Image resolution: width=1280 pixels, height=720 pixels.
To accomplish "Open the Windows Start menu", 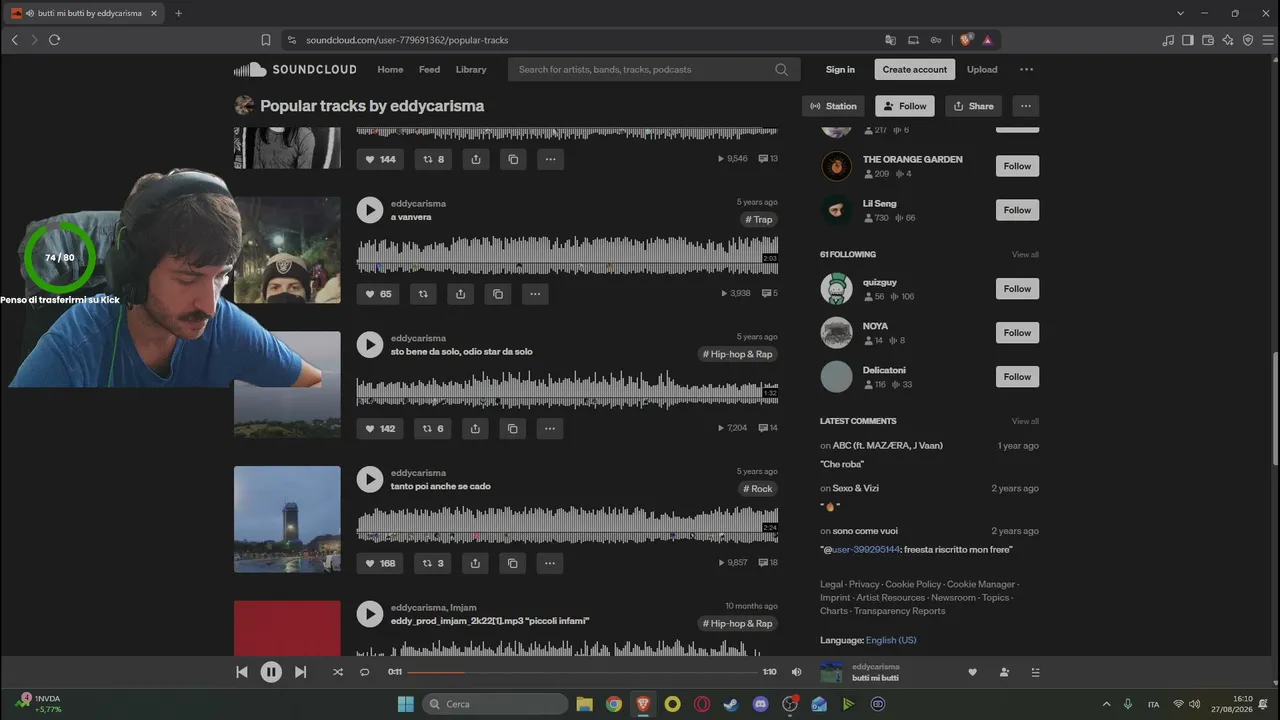I will (406, 704).
